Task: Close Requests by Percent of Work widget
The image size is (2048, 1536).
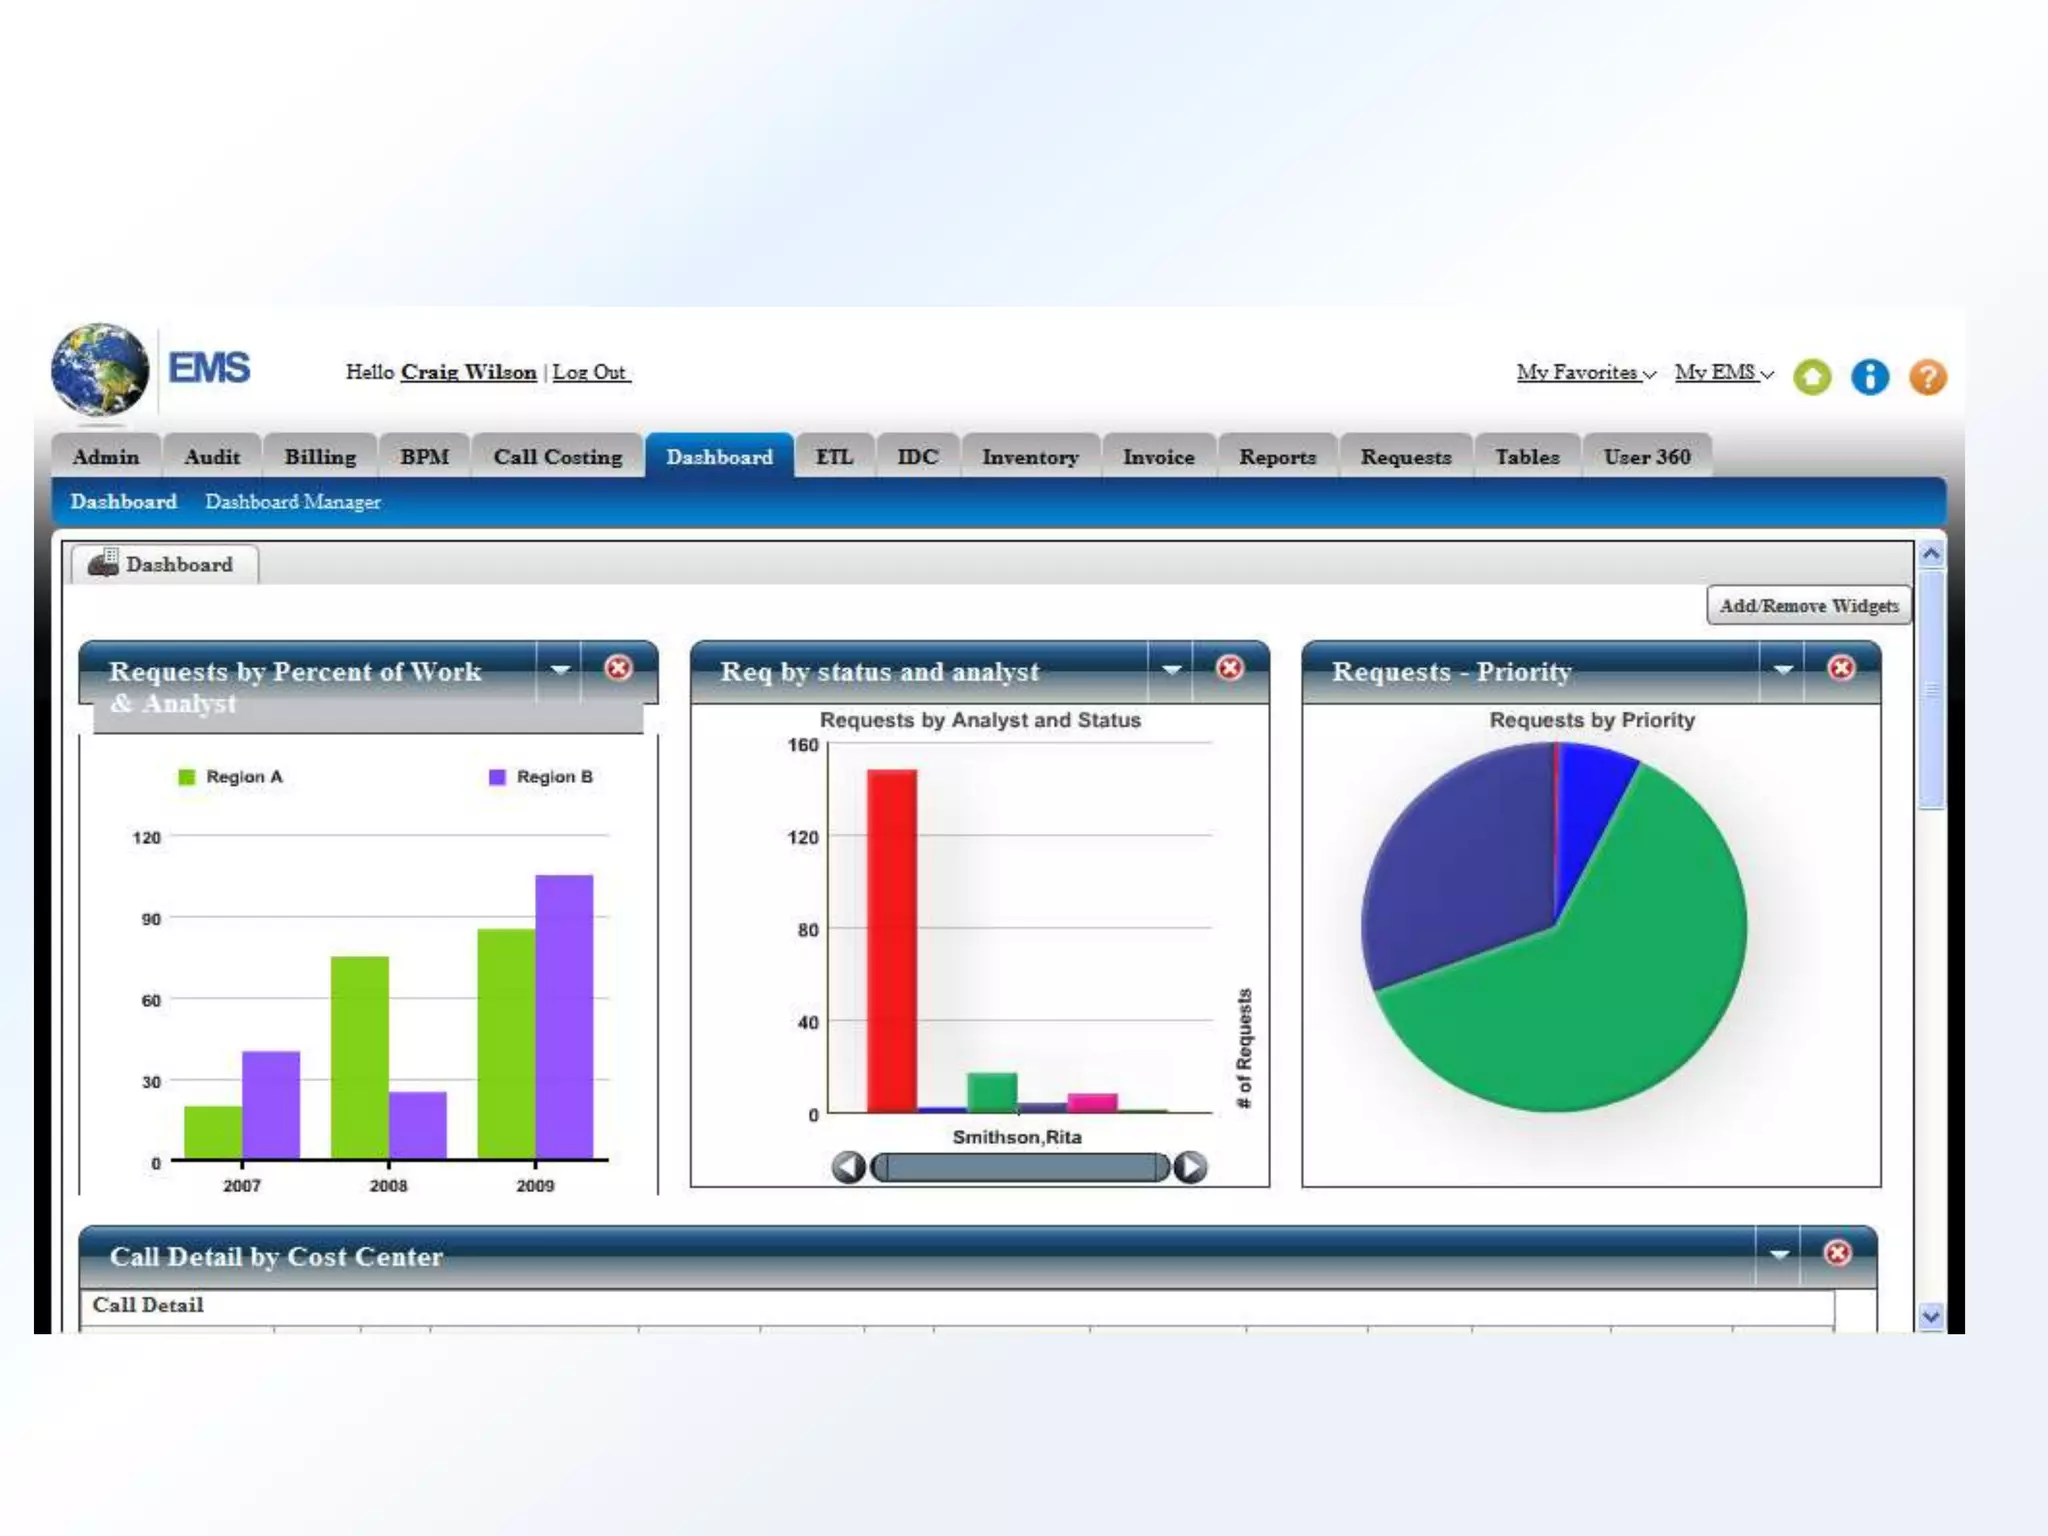Action: [x=619, y=668]
